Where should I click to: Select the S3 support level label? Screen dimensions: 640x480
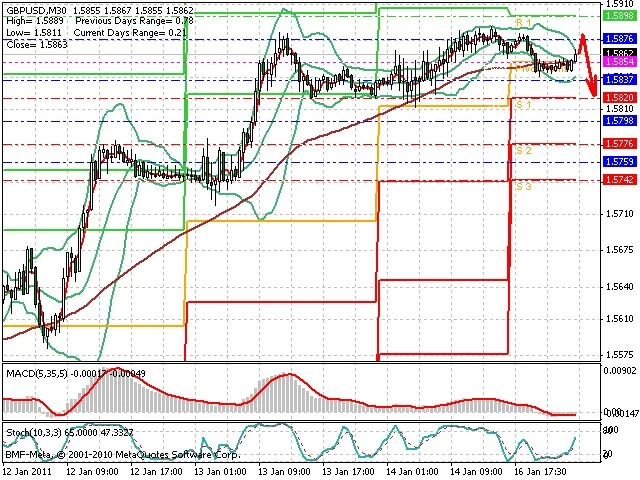tap(523, 186)
